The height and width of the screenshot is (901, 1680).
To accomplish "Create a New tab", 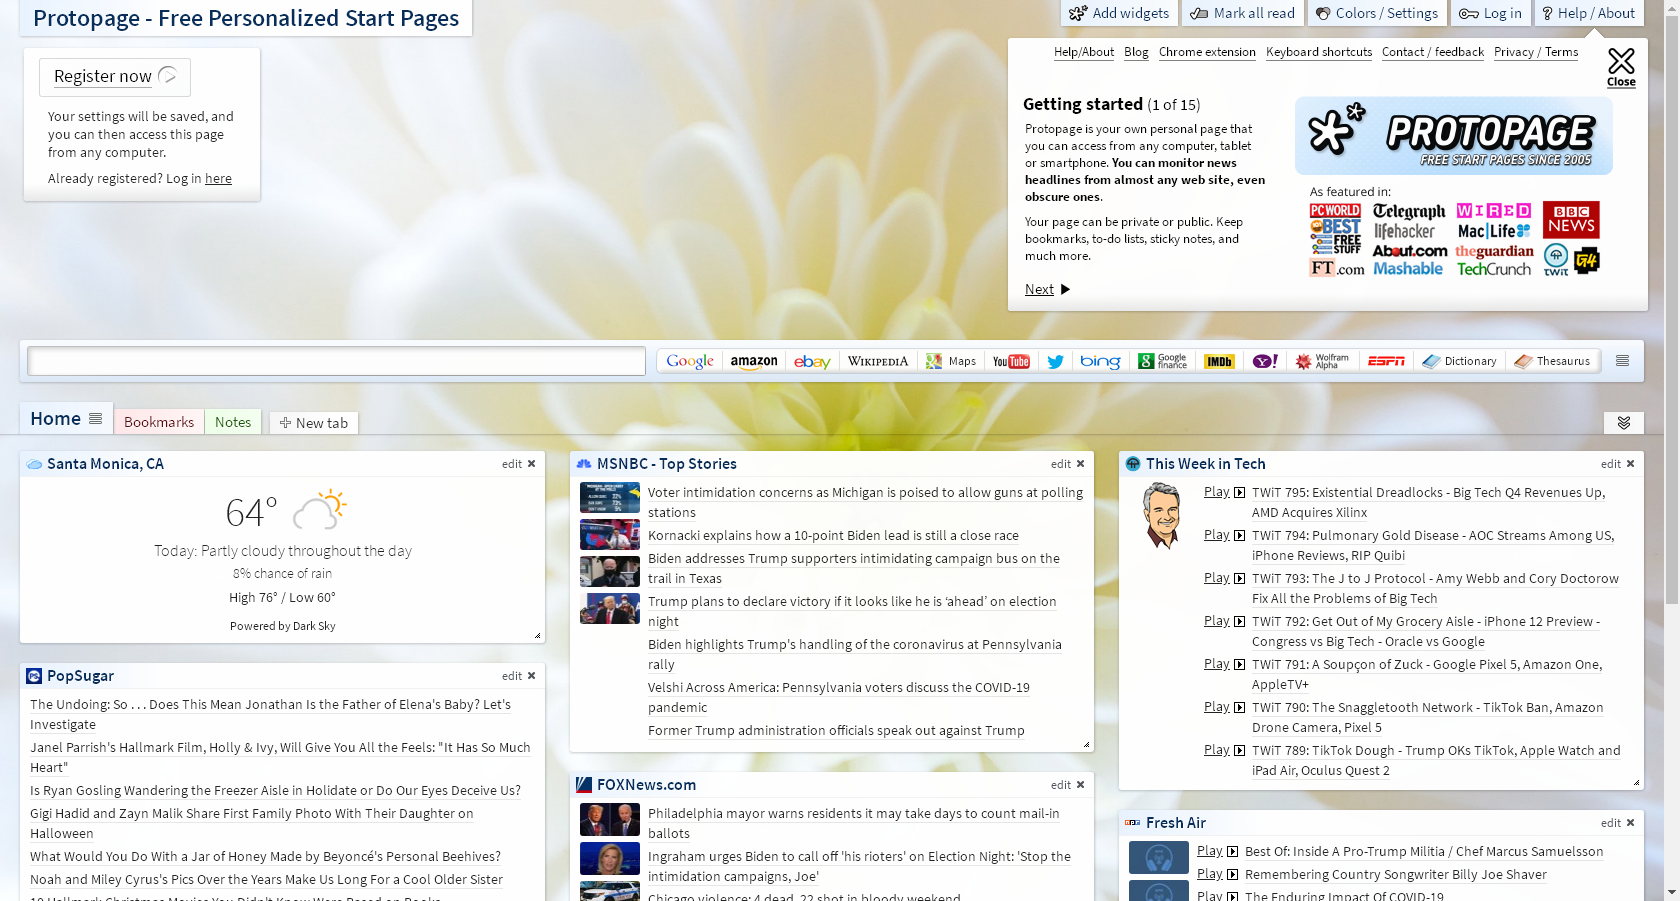I will (x=314, y=423).
